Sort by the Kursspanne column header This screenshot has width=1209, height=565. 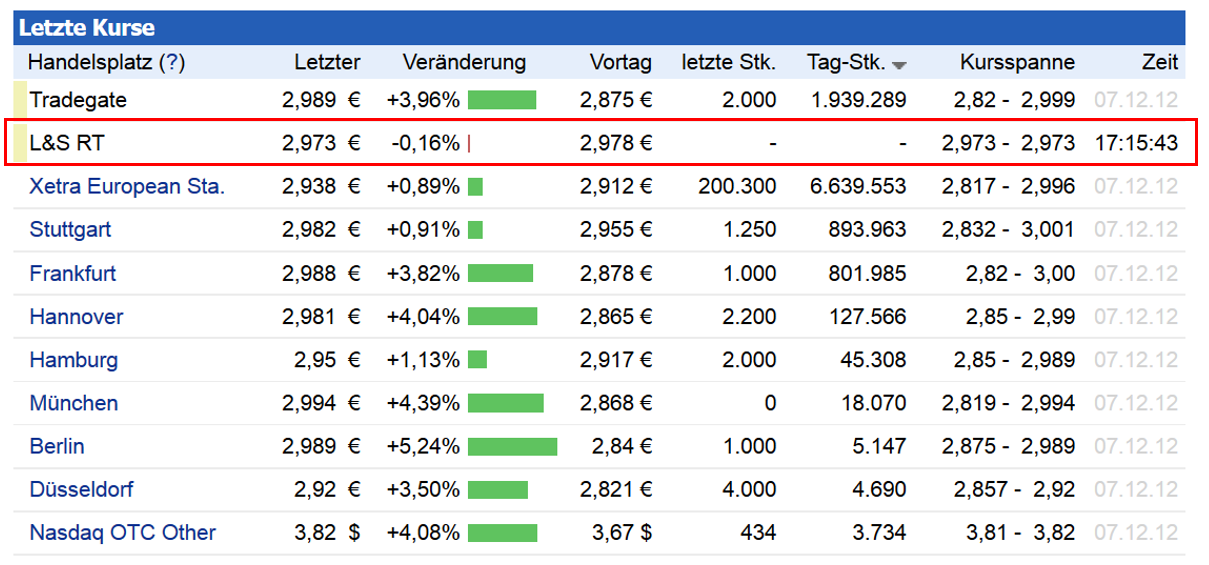coord(1017,62)
